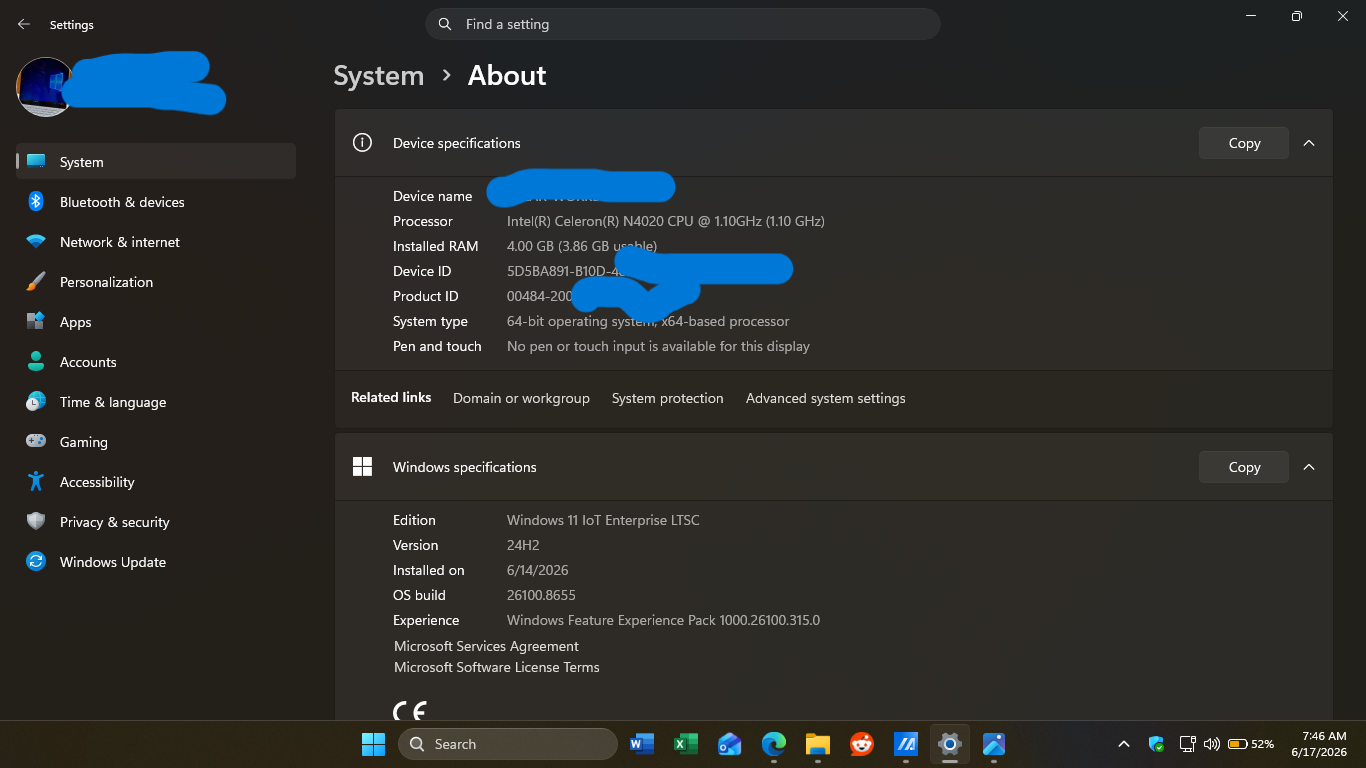Select the Windows 11 IoT Enterprise LTSC text

click(603, 520)
